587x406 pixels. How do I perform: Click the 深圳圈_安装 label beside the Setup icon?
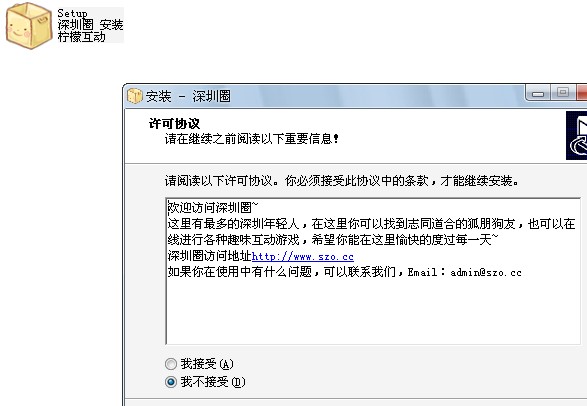click(90, 25)
